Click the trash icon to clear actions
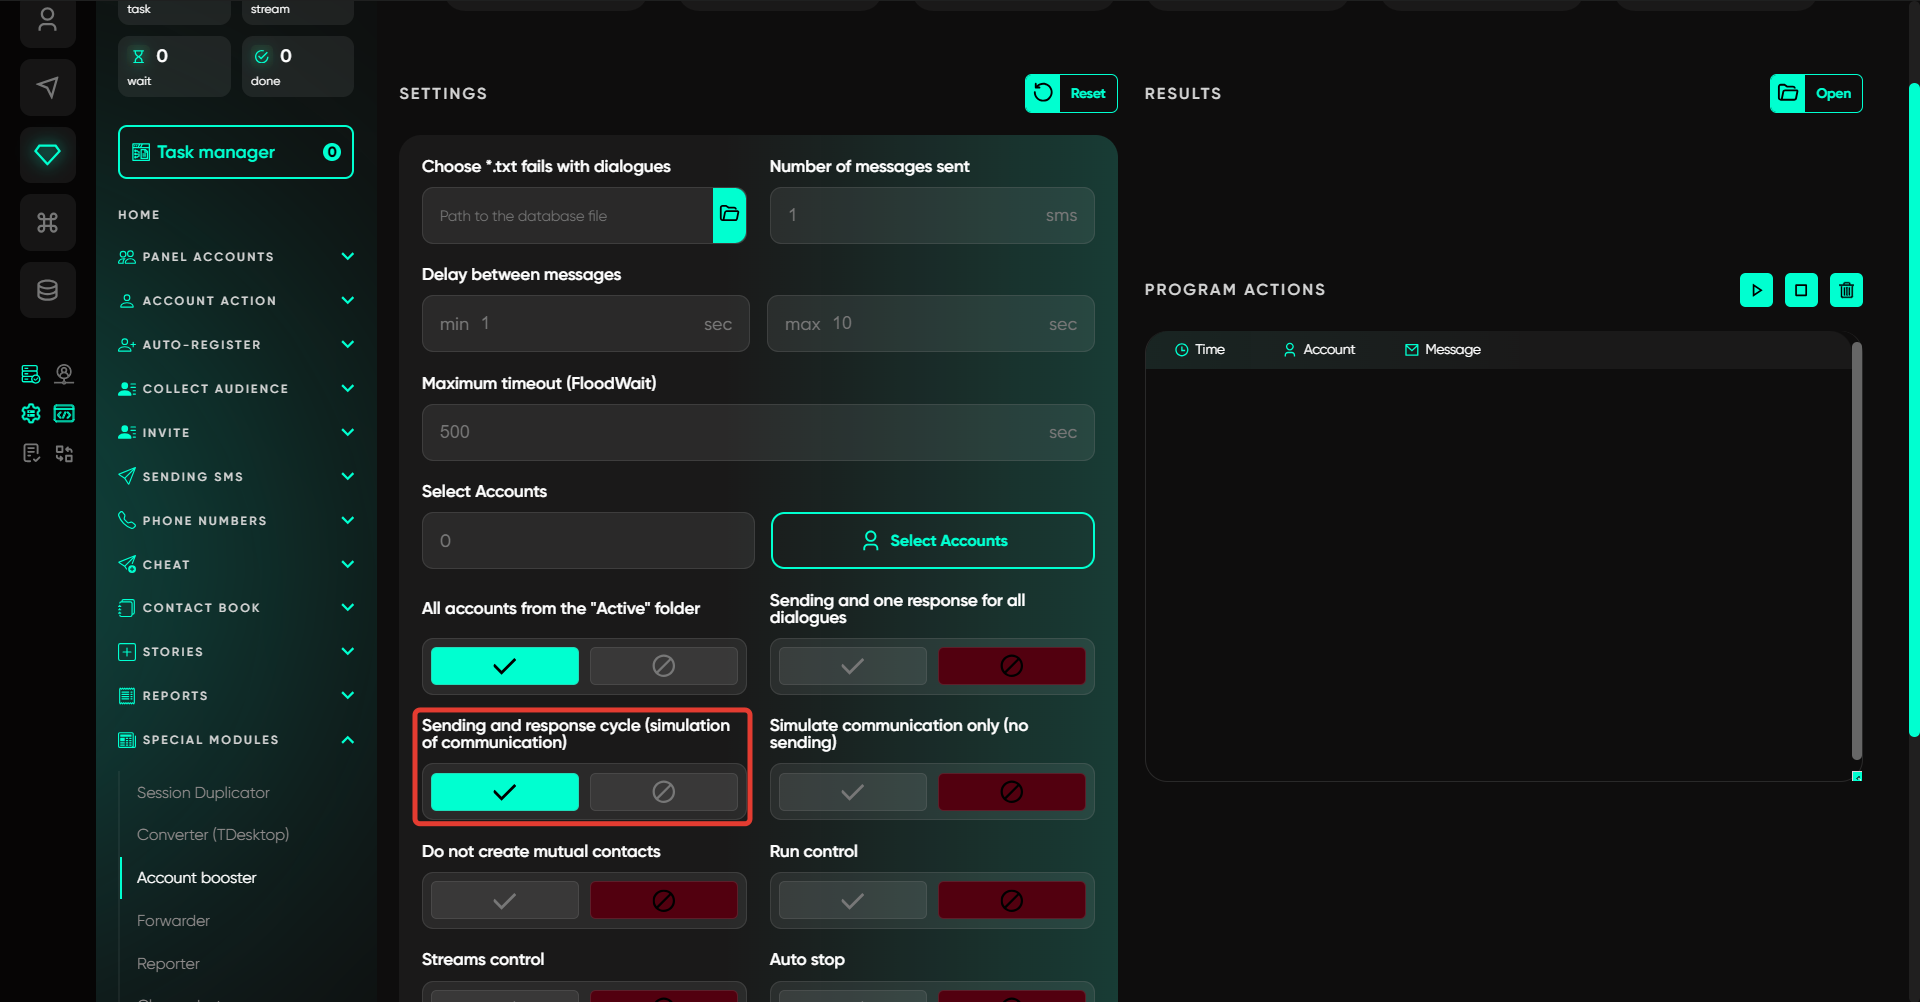1920x1002 pixels. [1846, 290]
